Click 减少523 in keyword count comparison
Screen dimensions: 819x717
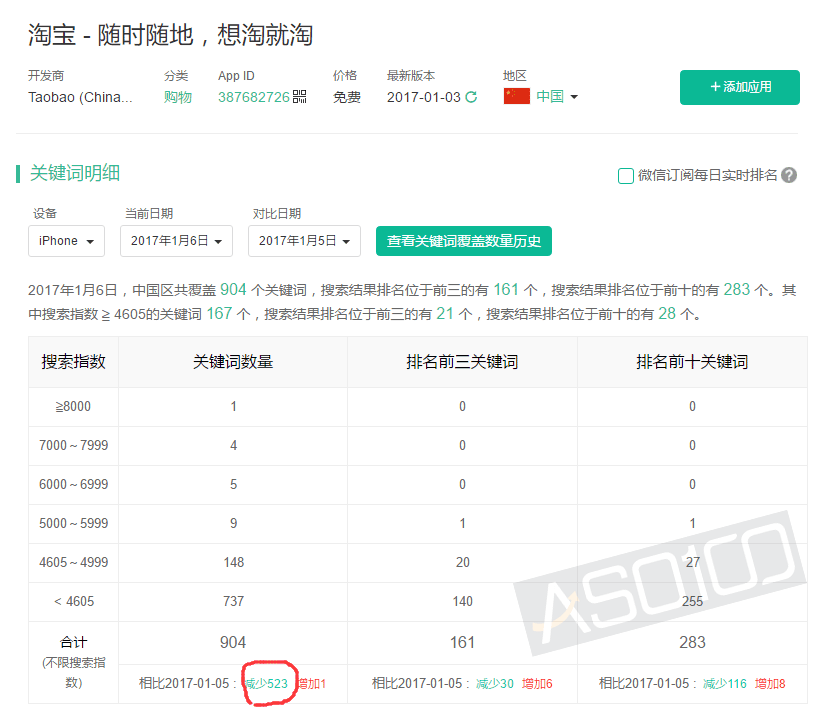267,684
